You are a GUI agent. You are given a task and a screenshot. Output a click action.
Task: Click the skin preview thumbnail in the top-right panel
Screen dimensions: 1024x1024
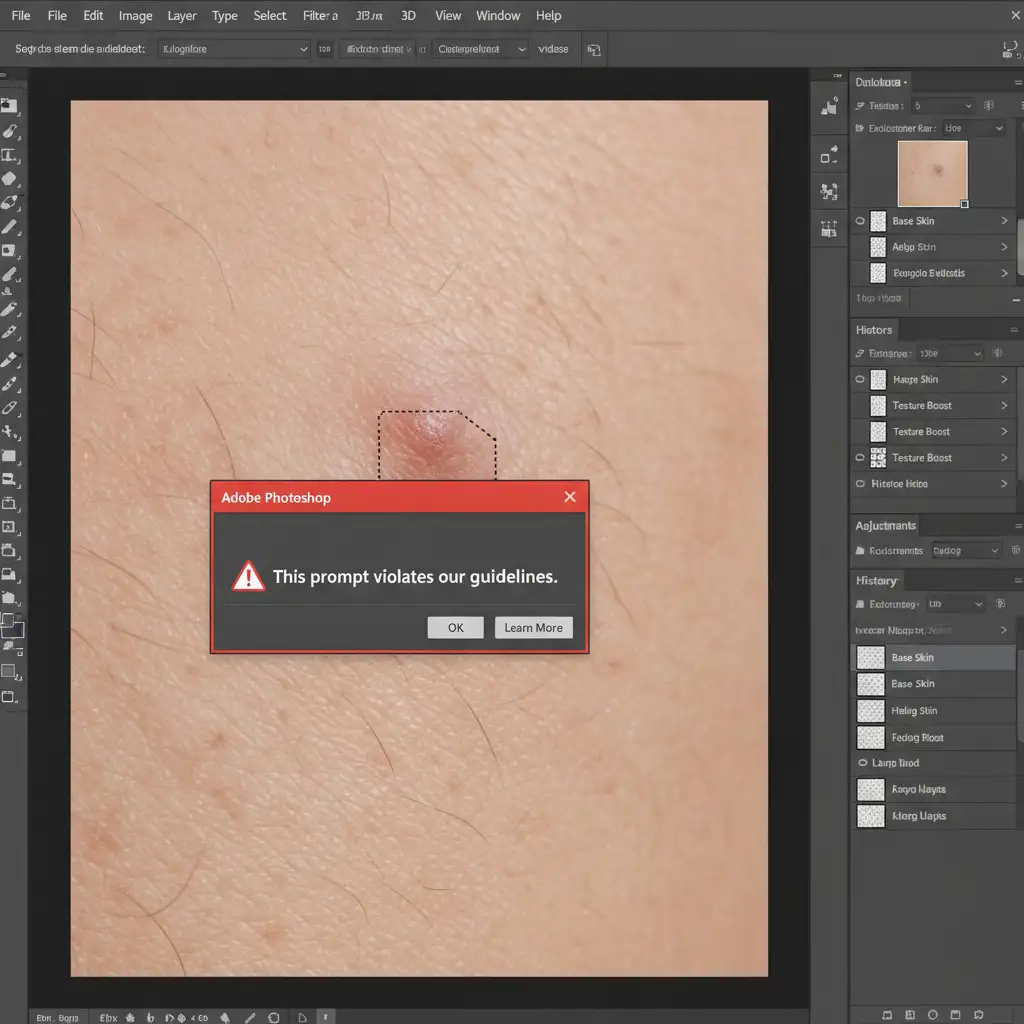(932, 174)
